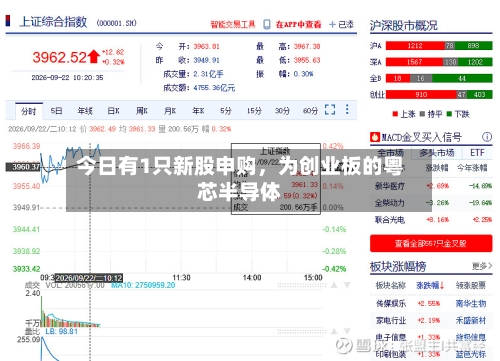The height and width of the screenshot is (361, 500).
Task: Click the MA10: 2750959.20 label
Action: pos(143,285)
